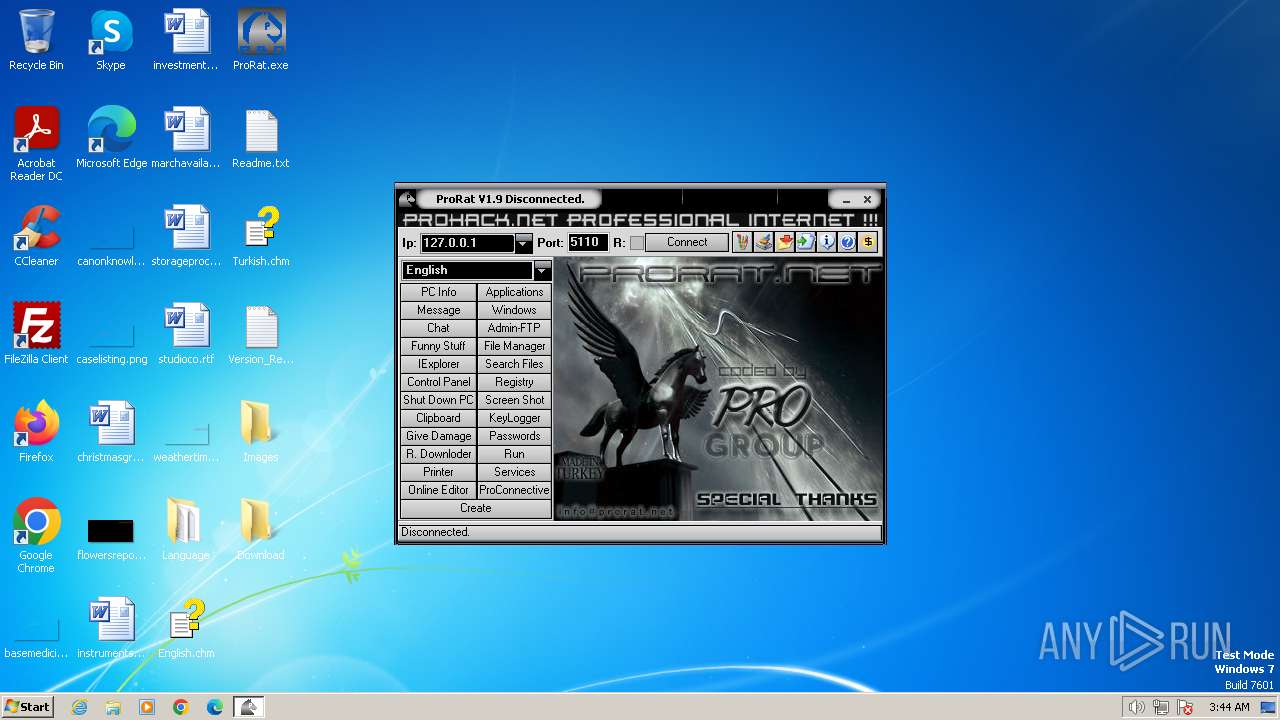Select the English.chm help file icon
The width and height of the screenshot is (1280, 720).
pyautogui.click(x=186, y=629)
